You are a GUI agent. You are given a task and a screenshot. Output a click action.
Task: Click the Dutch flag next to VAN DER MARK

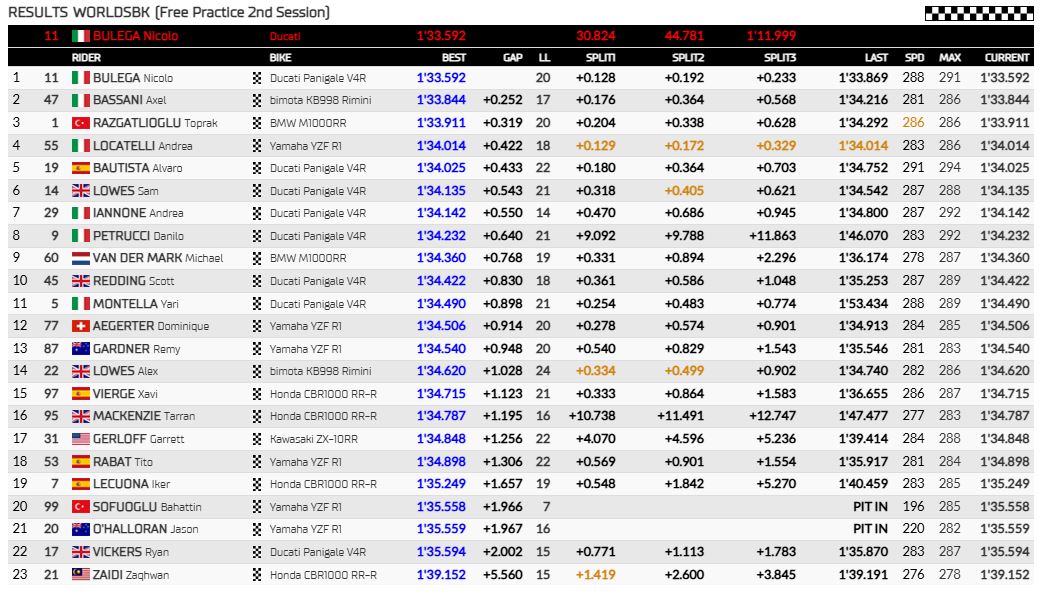[81, 258]
